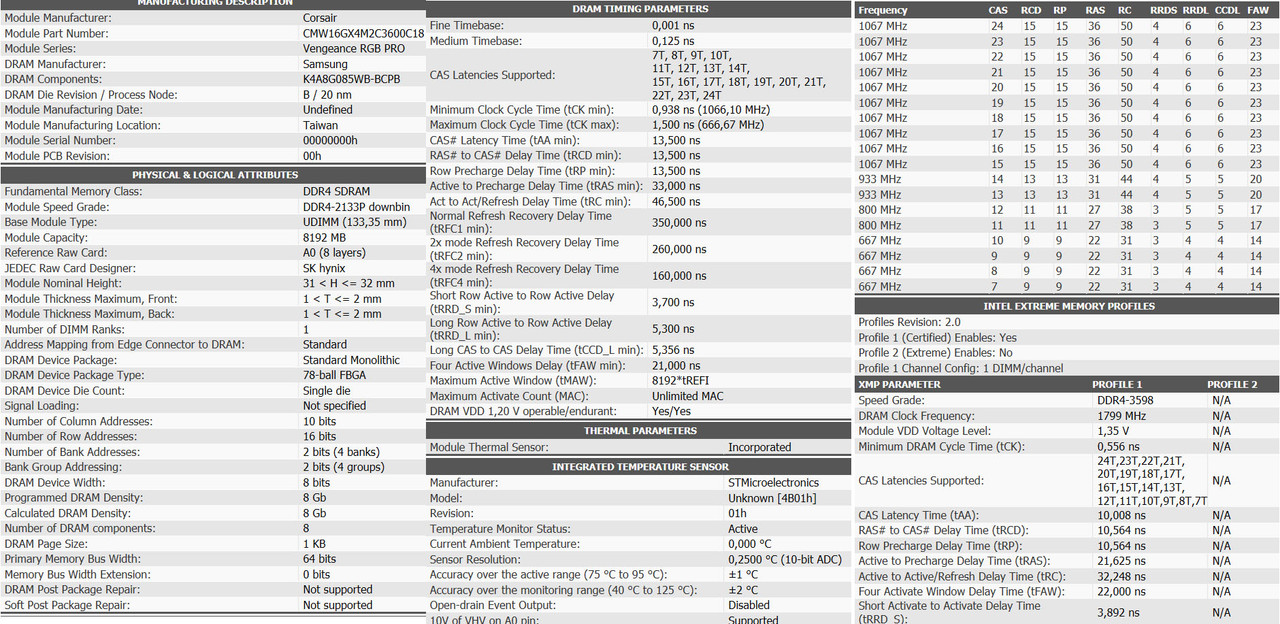Select 'UDIMM (133,35 mm)' module type
The image size is (1280, 624).
355,222
